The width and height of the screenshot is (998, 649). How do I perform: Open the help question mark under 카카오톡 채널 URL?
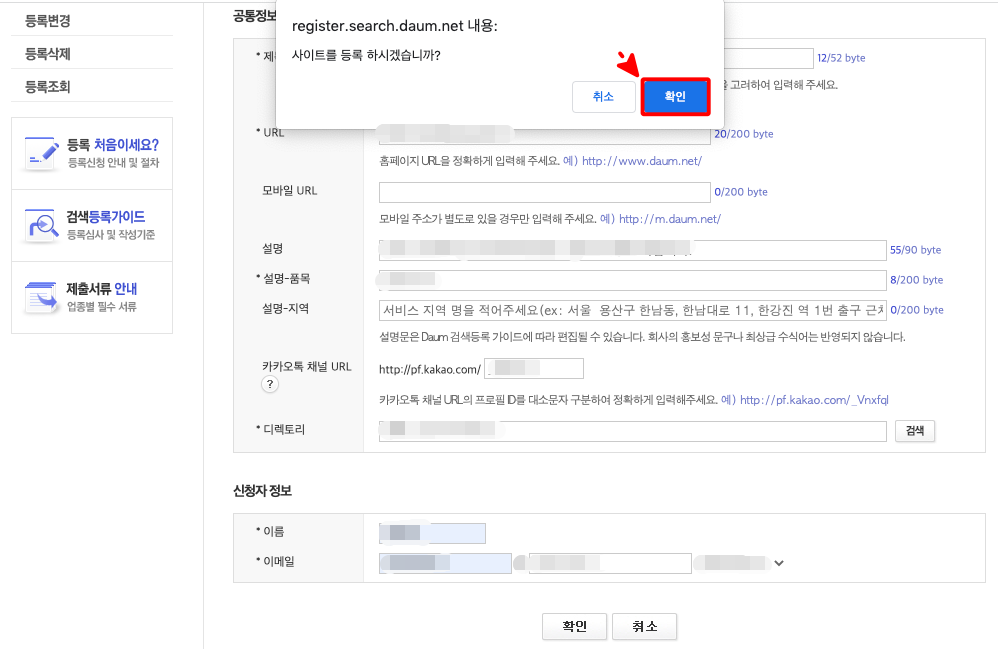tap(269, 383)
